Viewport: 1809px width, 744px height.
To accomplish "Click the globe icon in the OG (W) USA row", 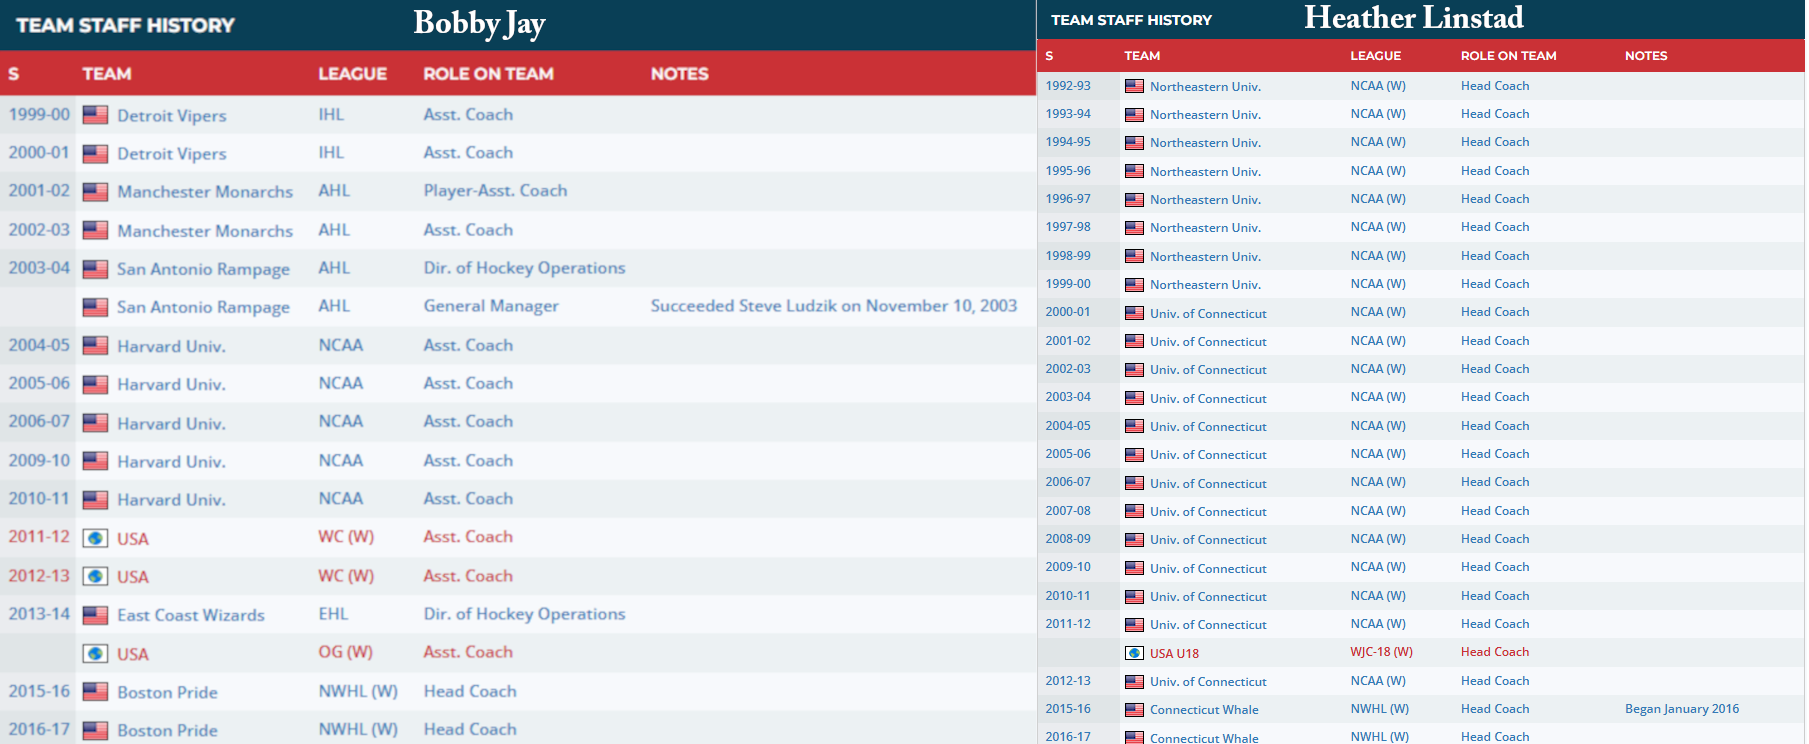I will (95, 654).
